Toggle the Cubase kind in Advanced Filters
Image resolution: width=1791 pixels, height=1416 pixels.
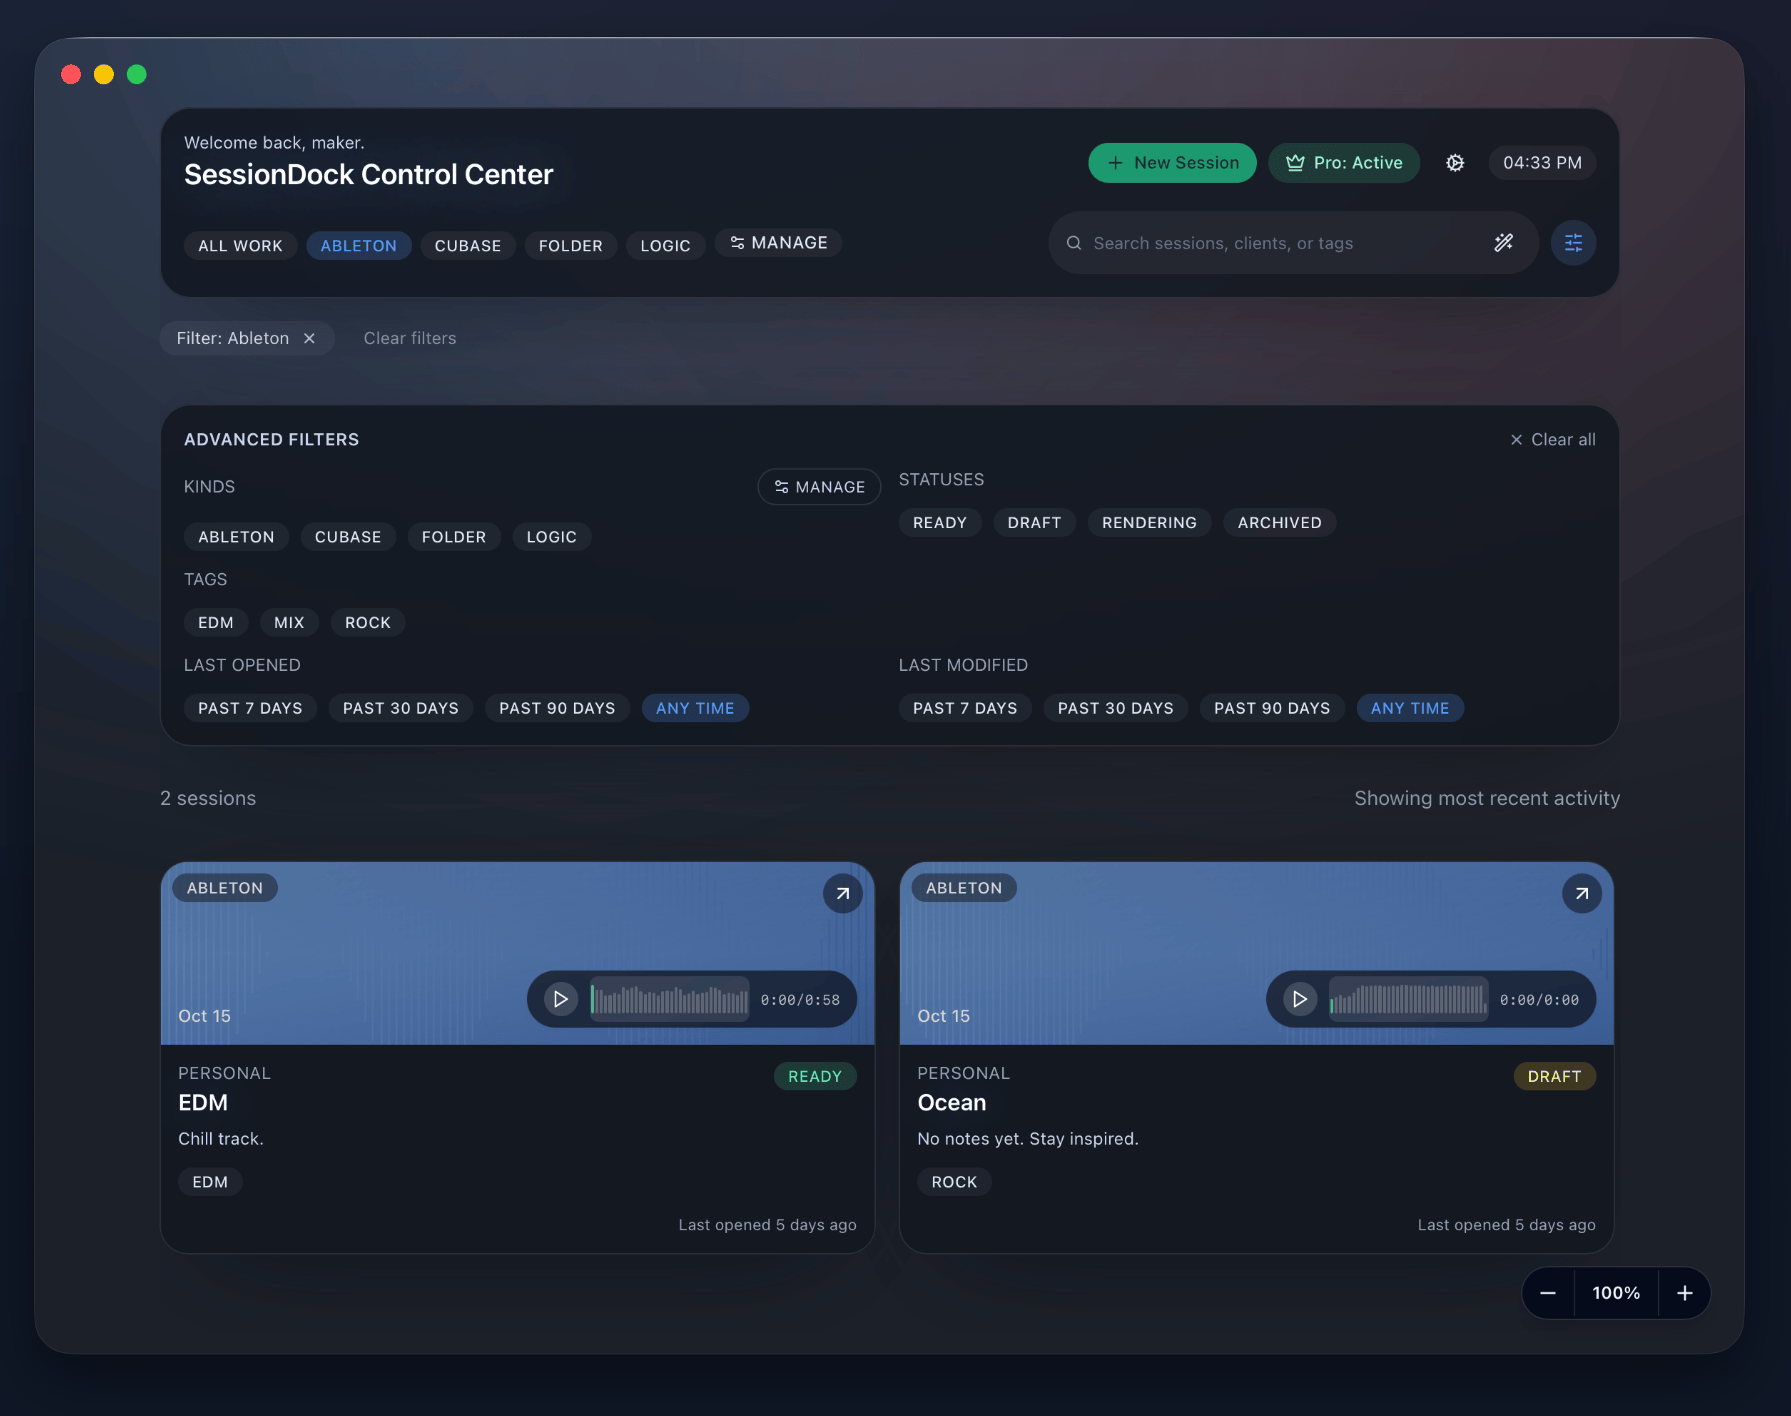347,537
